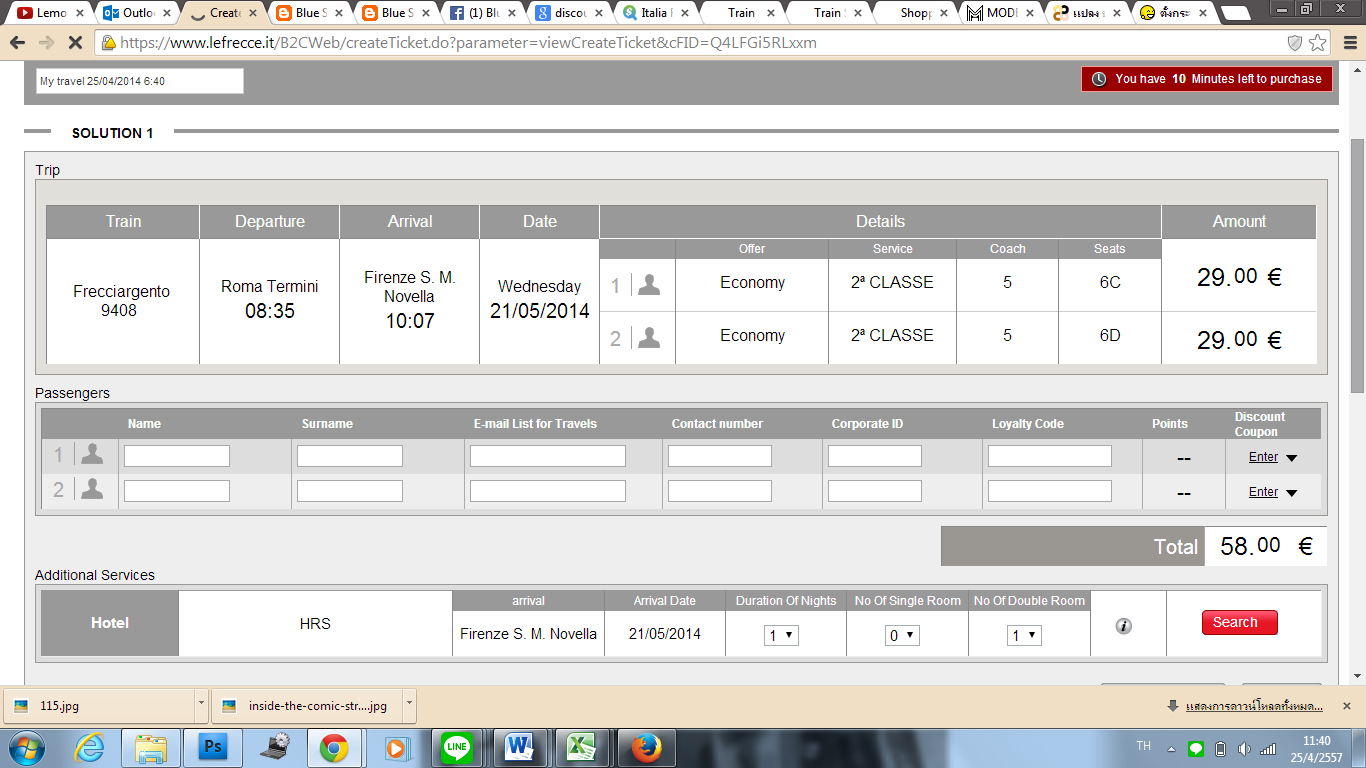The height and width of the screenshot is (768, 1366).
Task: Click Name field for passenger 1
Action: pyautogui.click(x=177, y=456)
